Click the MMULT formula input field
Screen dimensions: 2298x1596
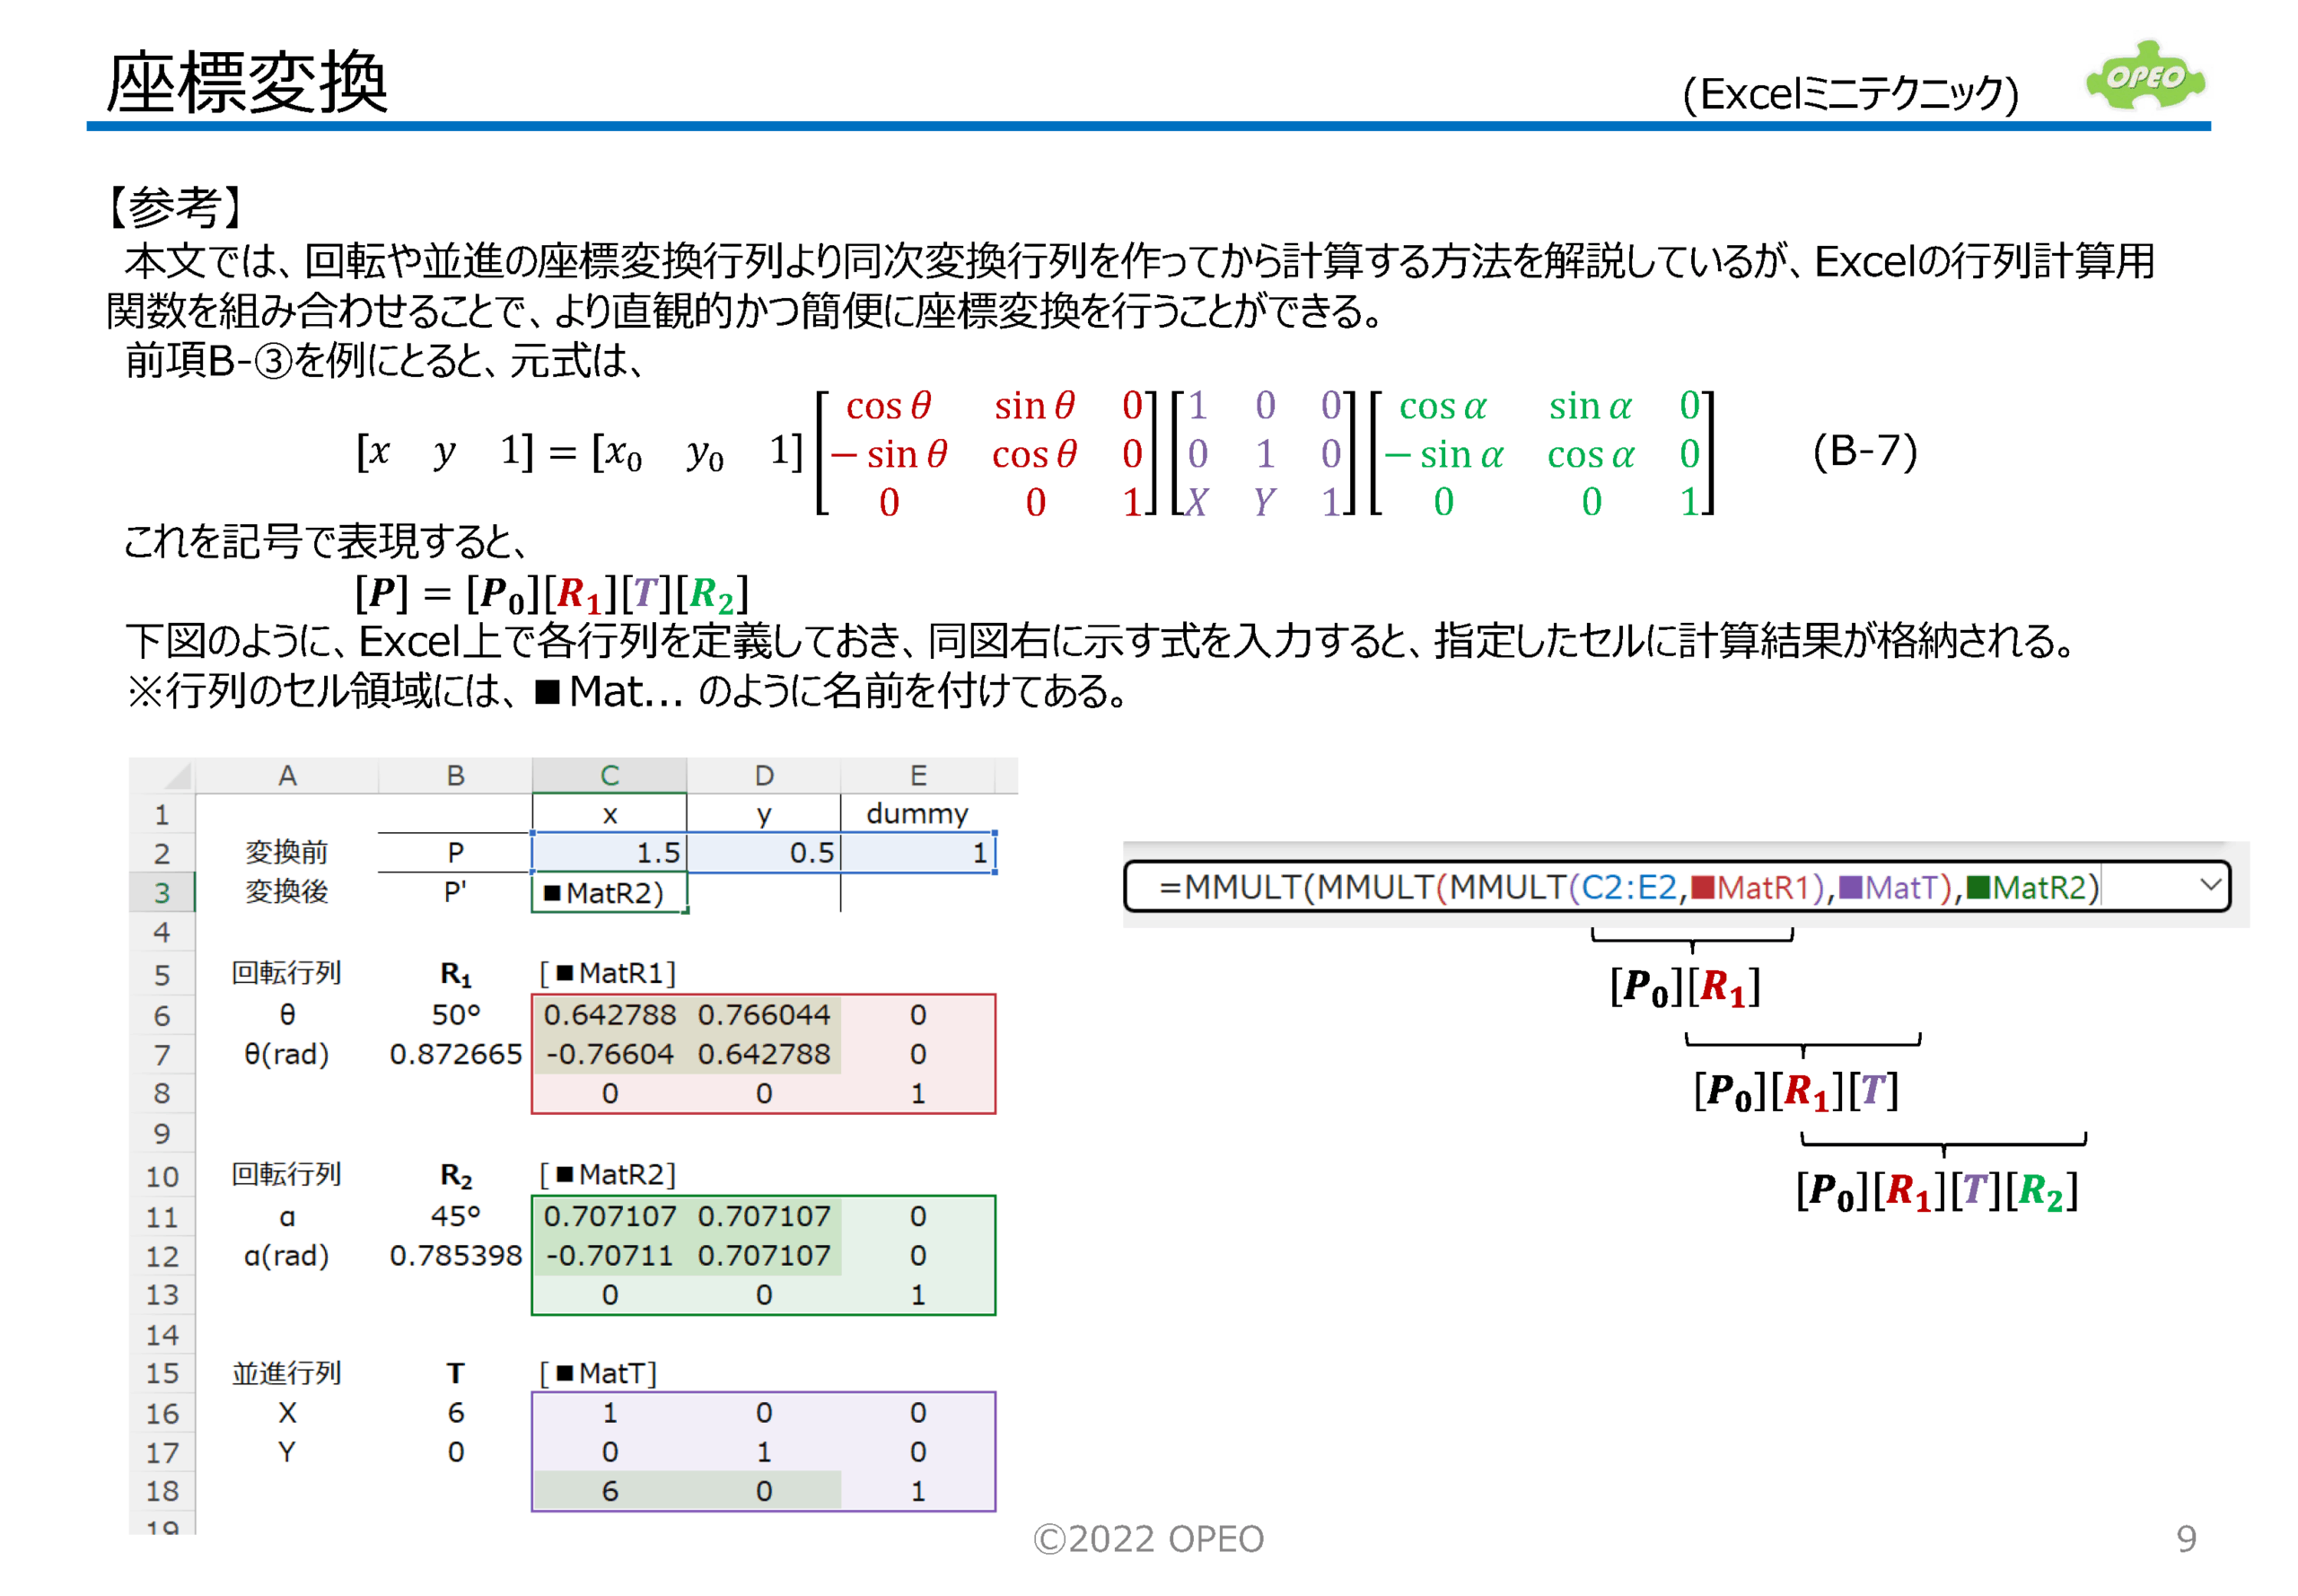tap(1400, 886)
